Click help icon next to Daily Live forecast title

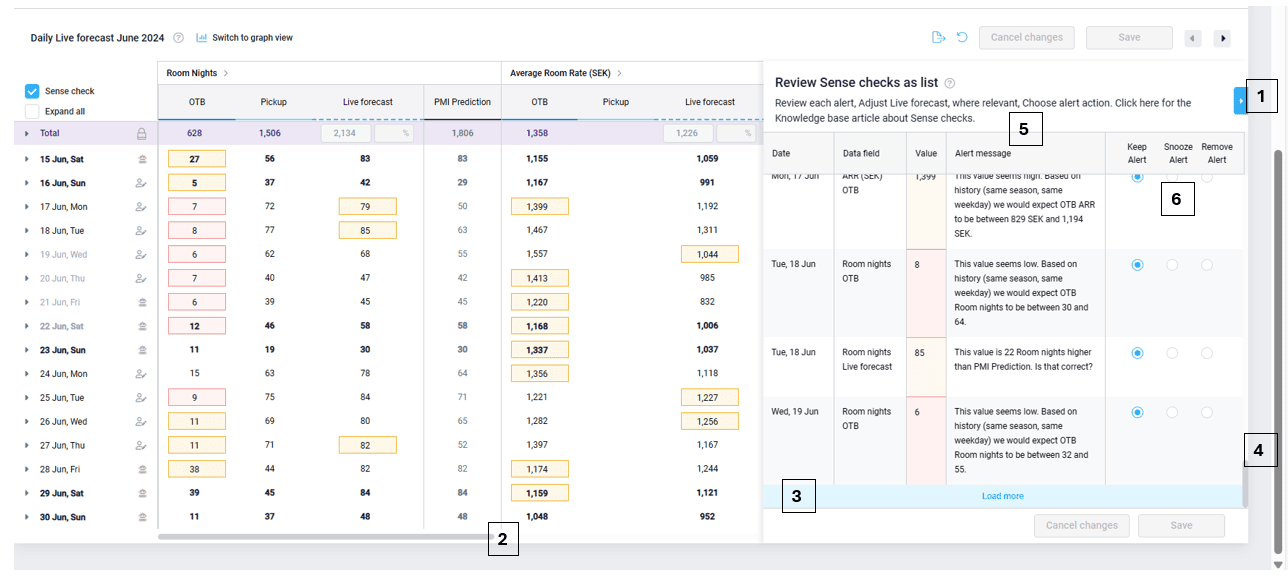(x=178, y=38)
